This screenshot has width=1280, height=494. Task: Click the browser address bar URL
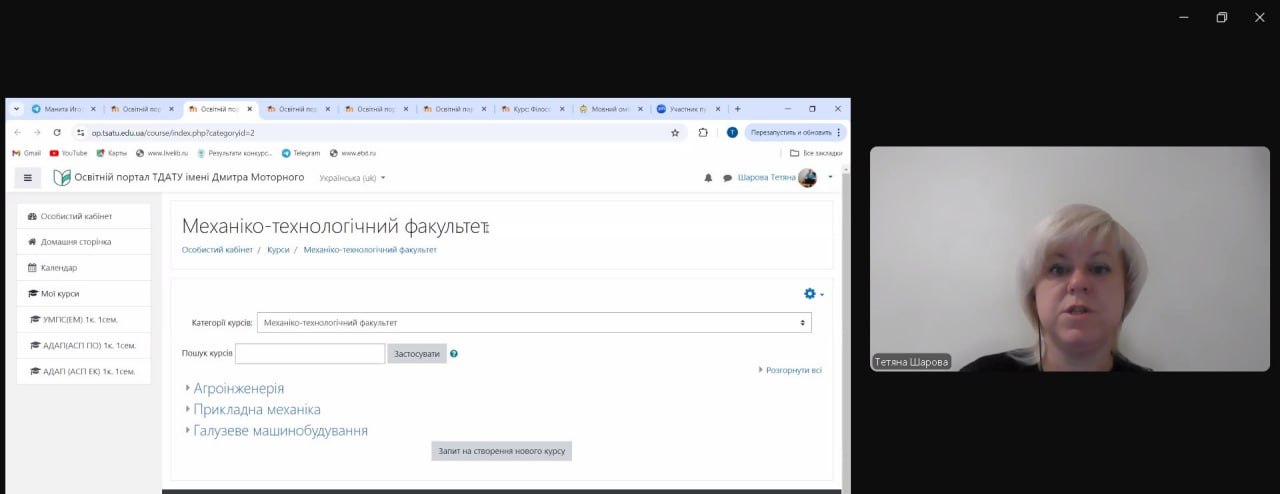(x=173, y=132)
